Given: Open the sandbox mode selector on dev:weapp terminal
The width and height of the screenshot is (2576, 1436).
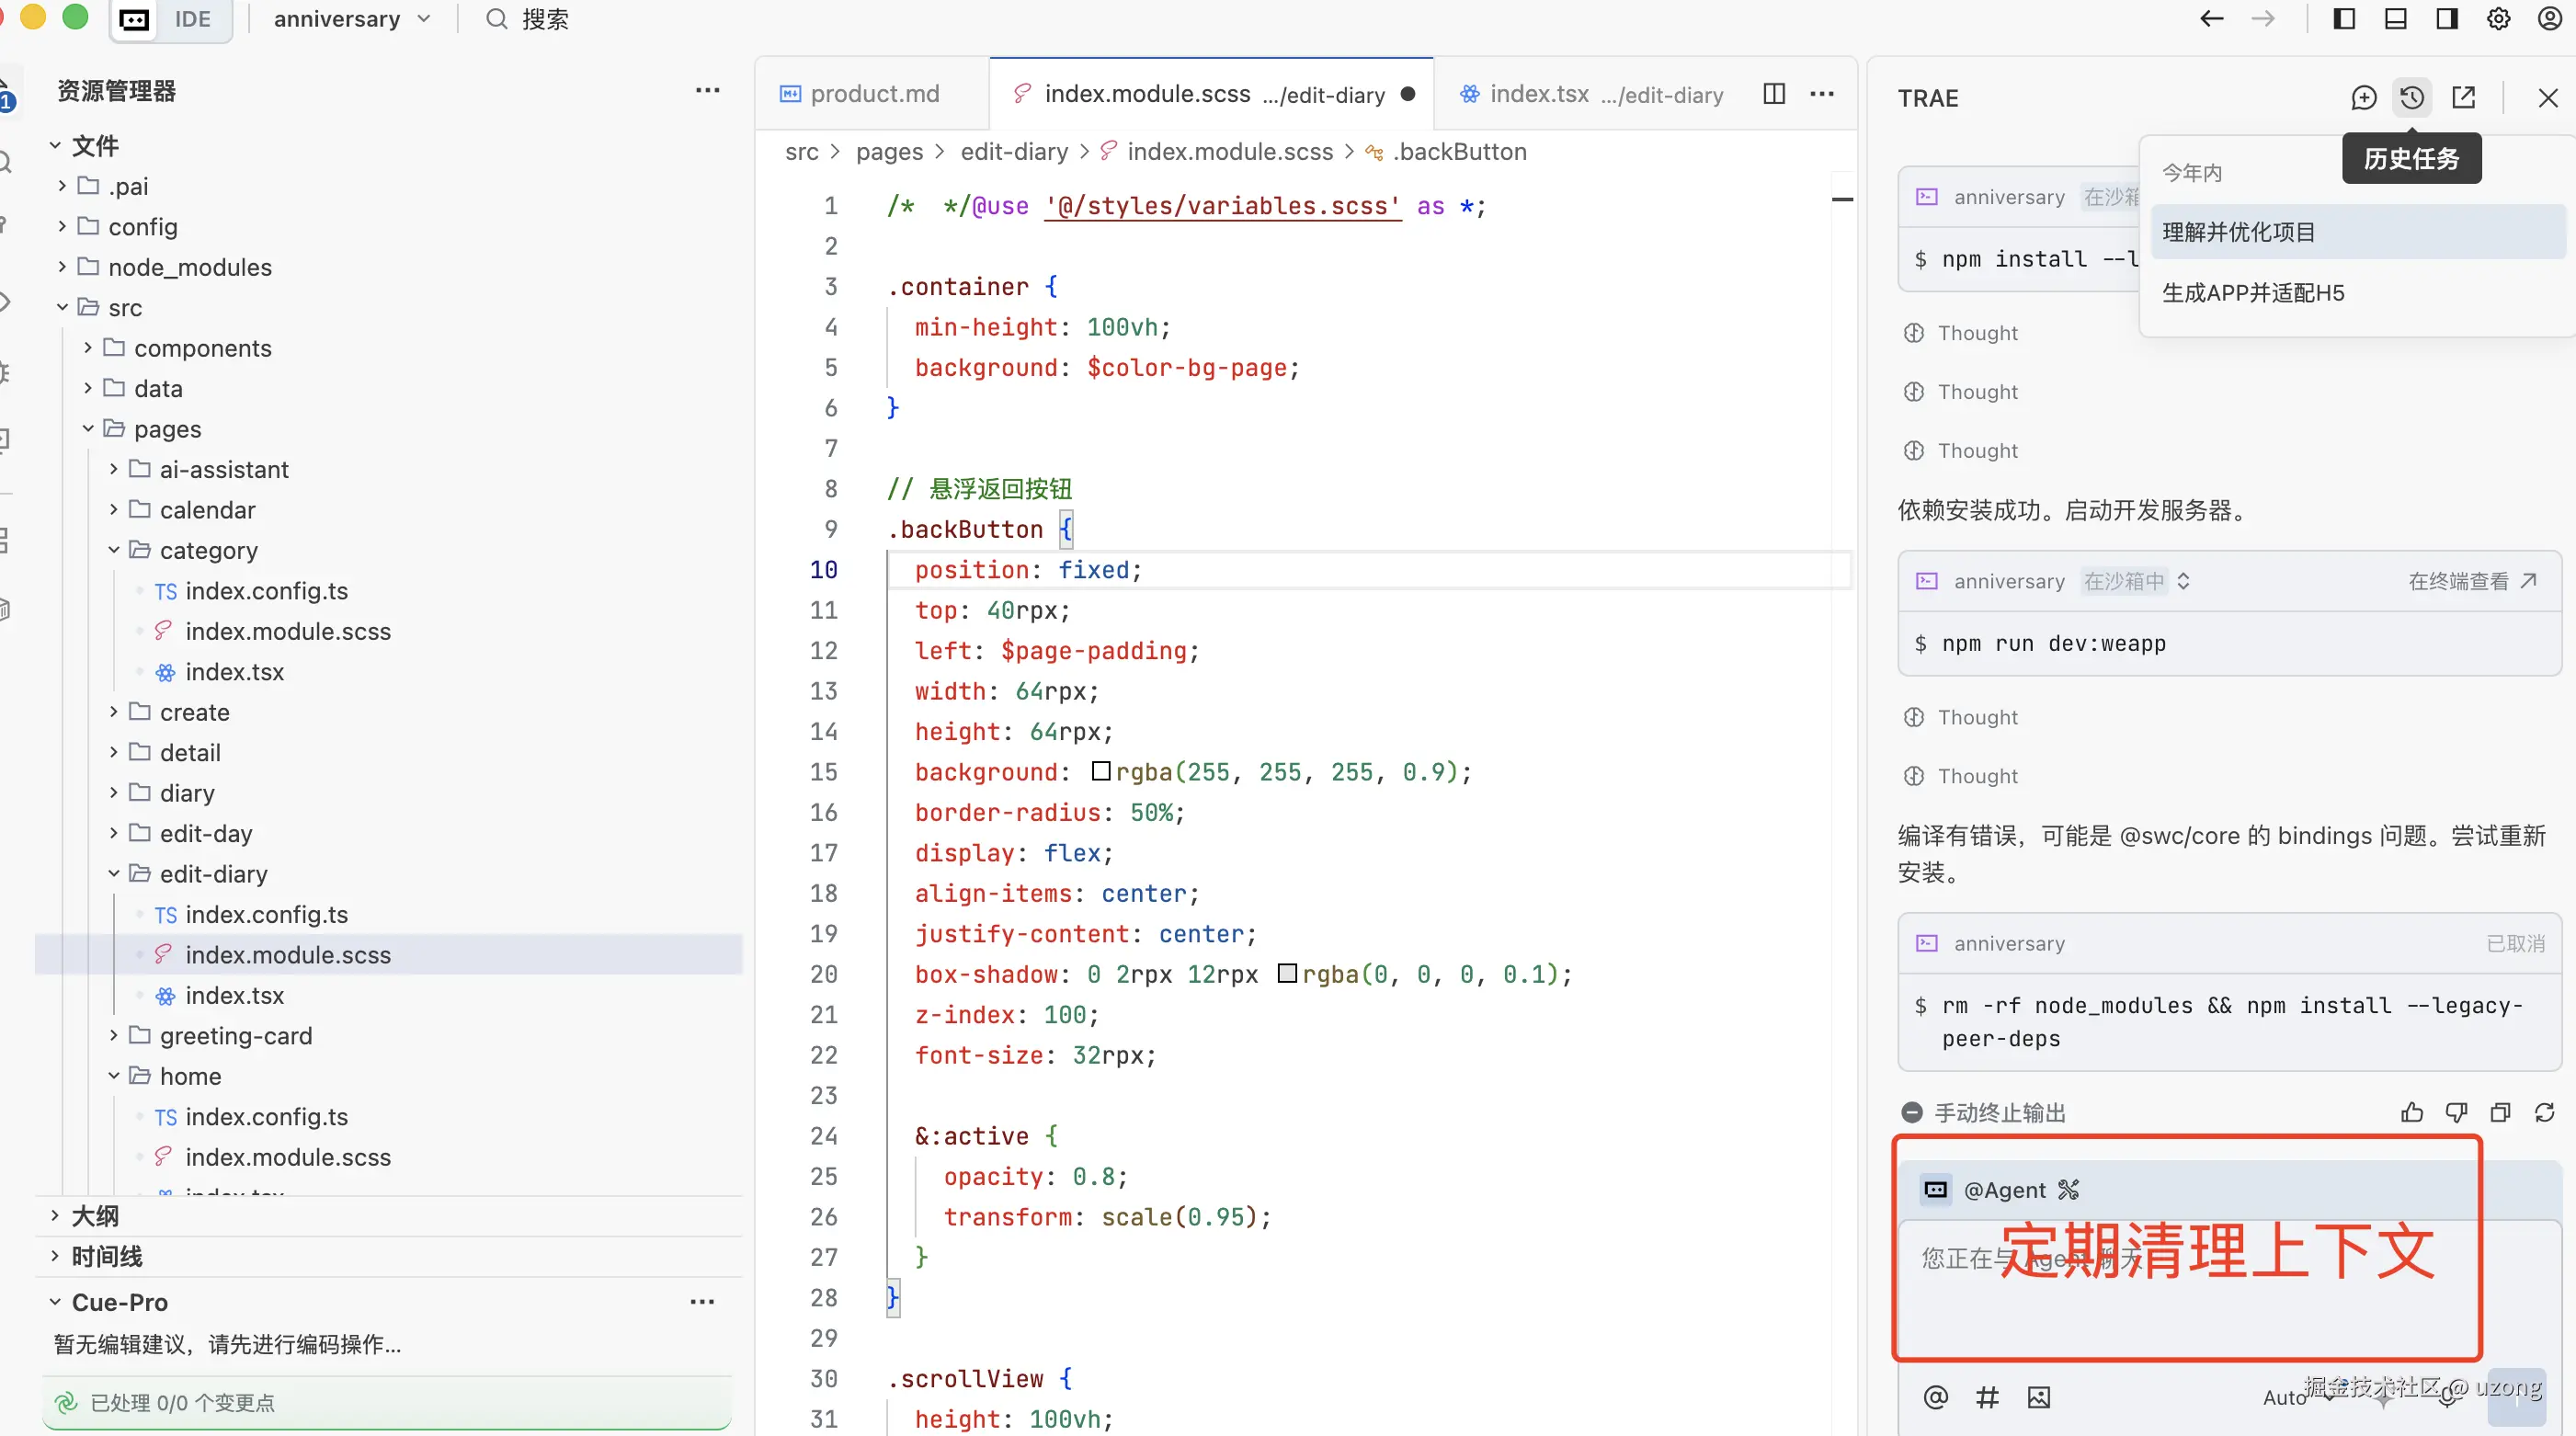Looking at the screenshot, I should (x=2136, y=581).
